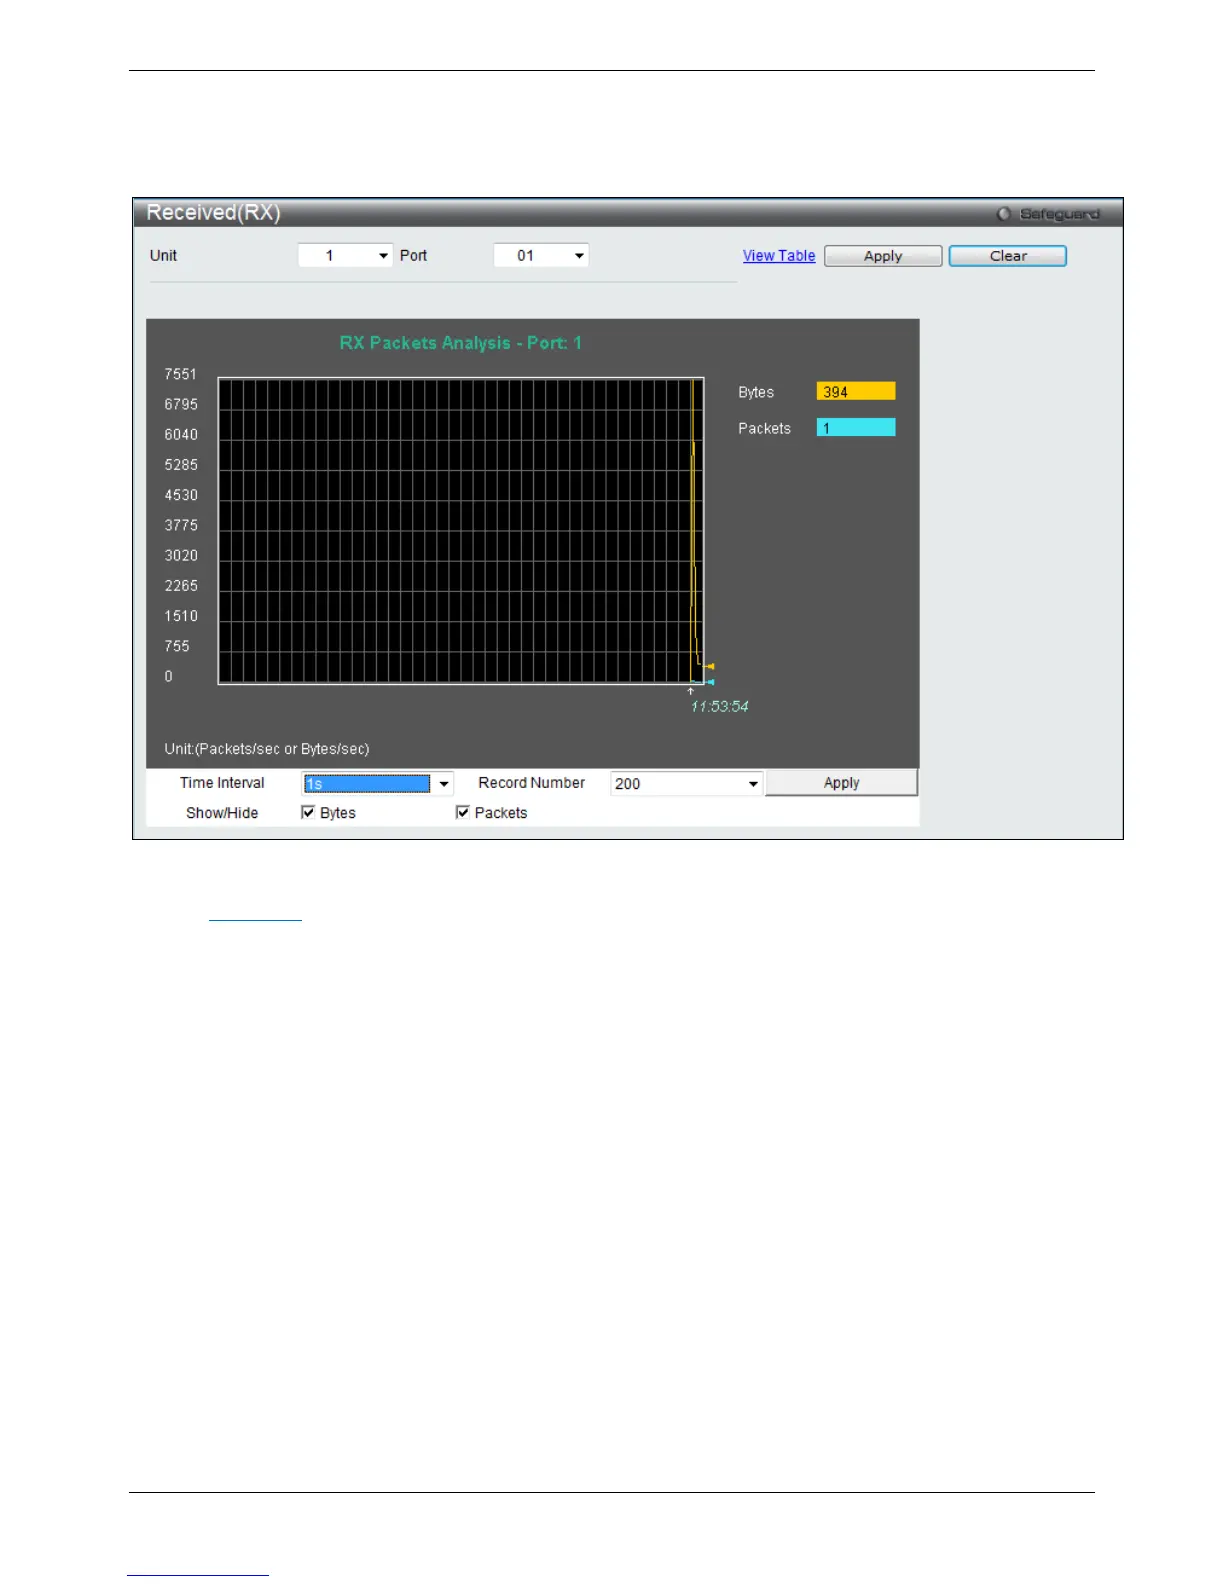Open the Time Interval dropdown

point(377,784)
